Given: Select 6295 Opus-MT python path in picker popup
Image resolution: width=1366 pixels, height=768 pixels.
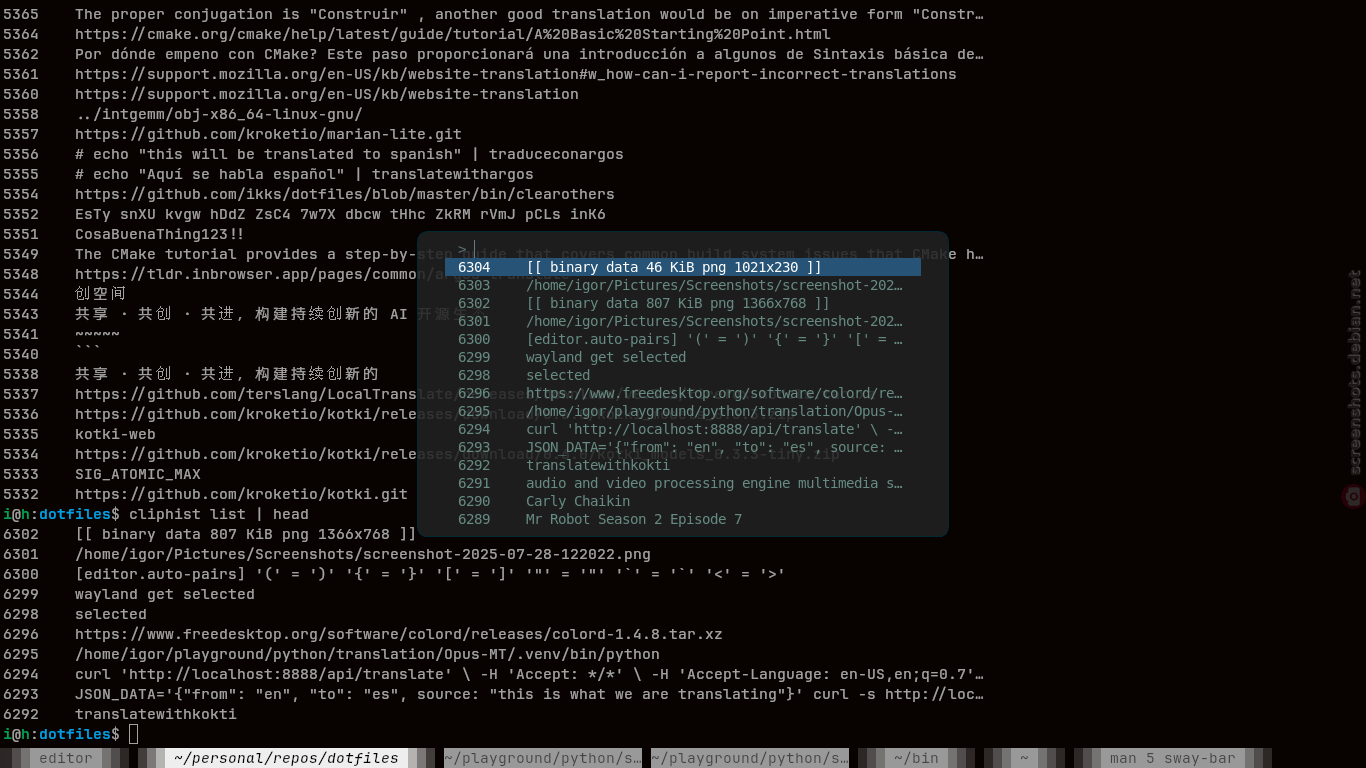Looking at the screenshot, I should pos(681,411).
